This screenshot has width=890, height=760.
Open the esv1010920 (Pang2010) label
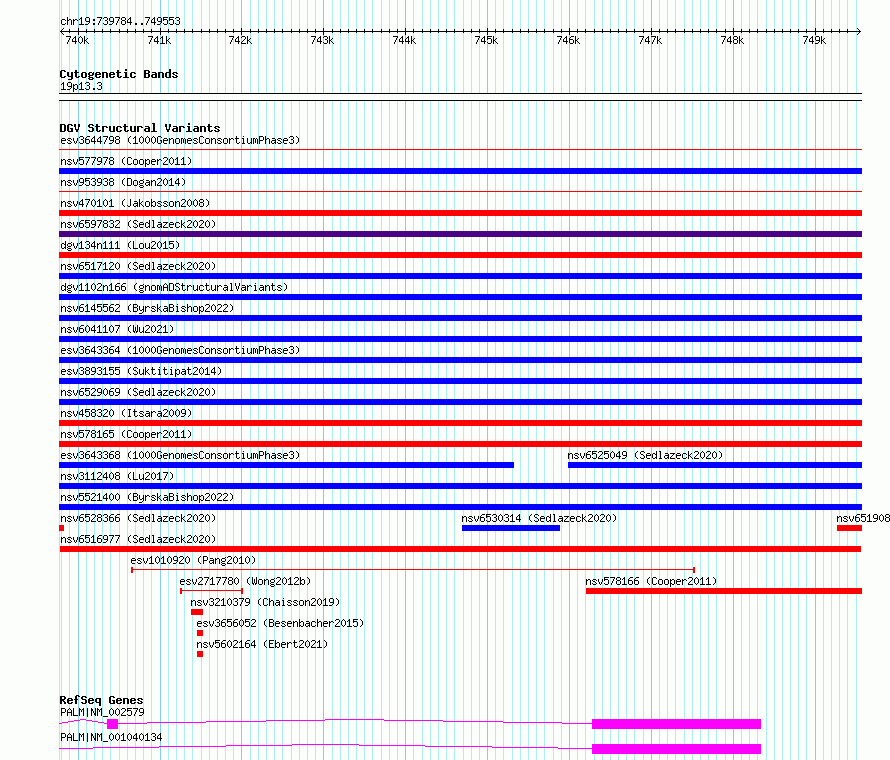point(193,561)
